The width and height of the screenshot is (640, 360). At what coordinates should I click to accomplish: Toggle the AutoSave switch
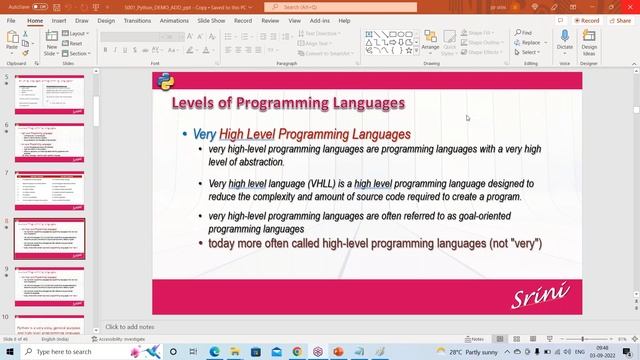pos(40,7)
